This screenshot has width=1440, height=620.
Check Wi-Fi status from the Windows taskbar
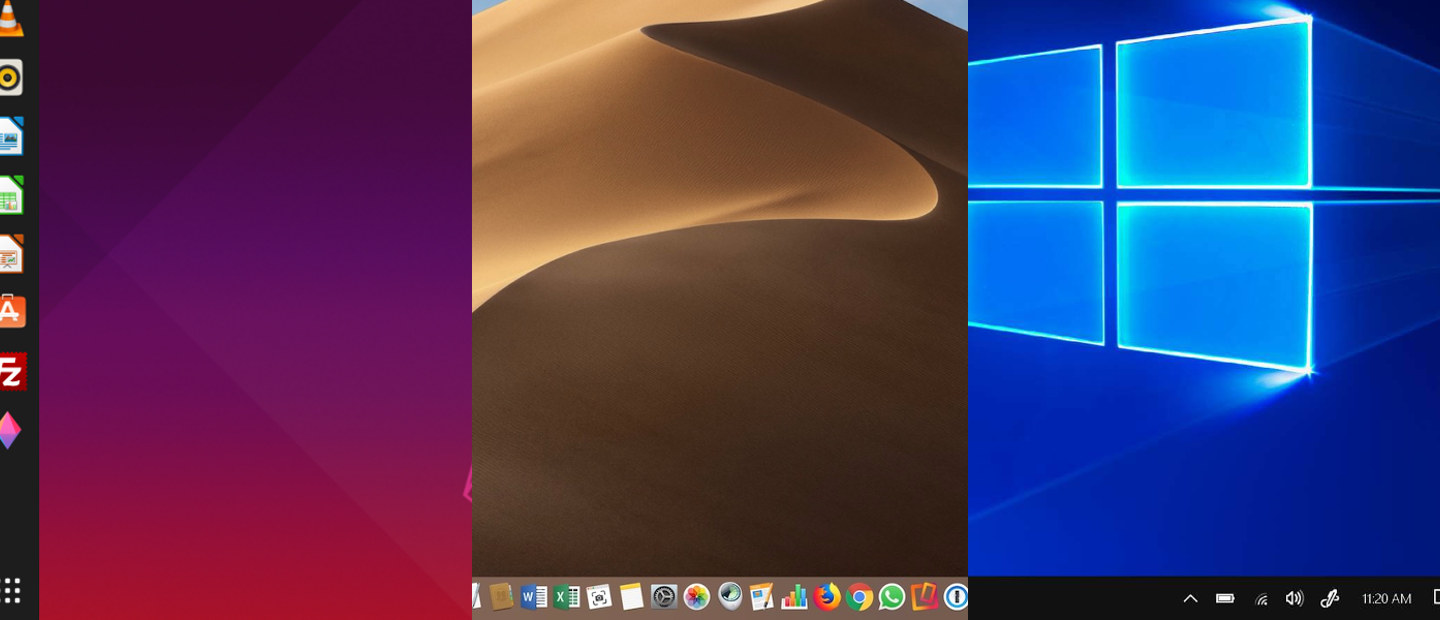pyautogui.click(x=1260, y=598)
